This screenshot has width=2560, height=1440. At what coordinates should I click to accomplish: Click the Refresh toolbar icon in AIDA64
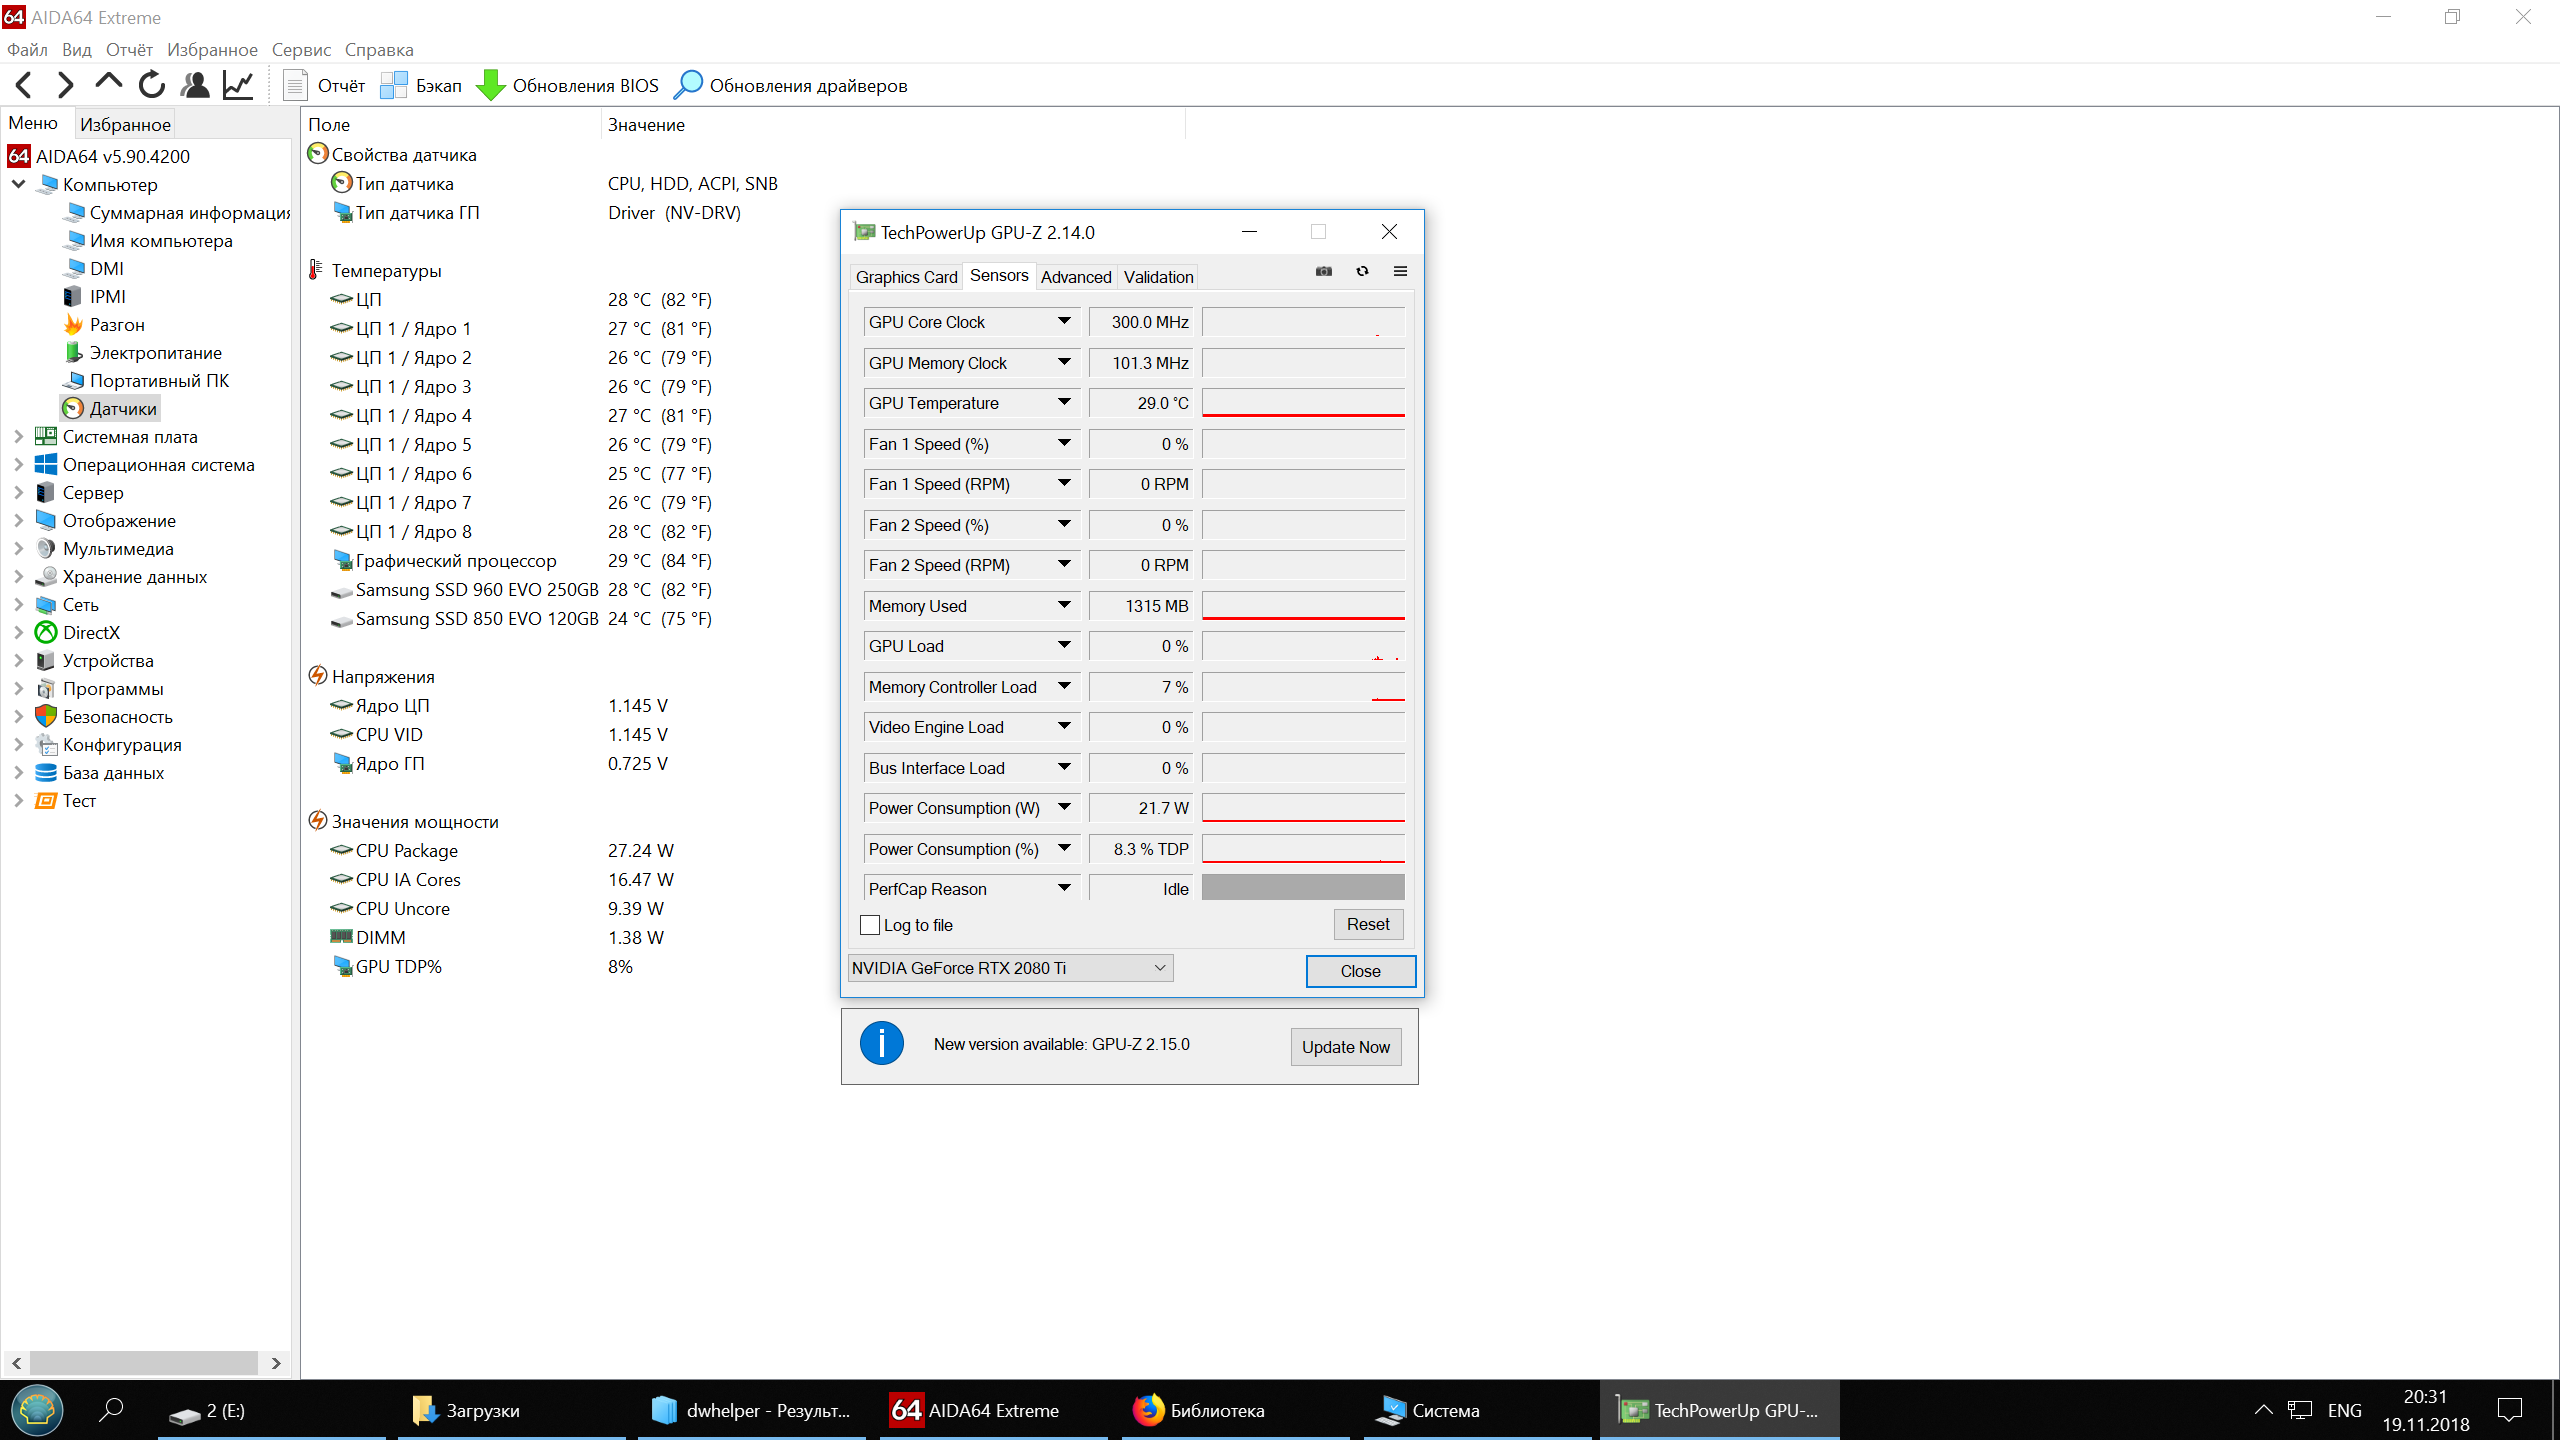click(x=152, y=85)
